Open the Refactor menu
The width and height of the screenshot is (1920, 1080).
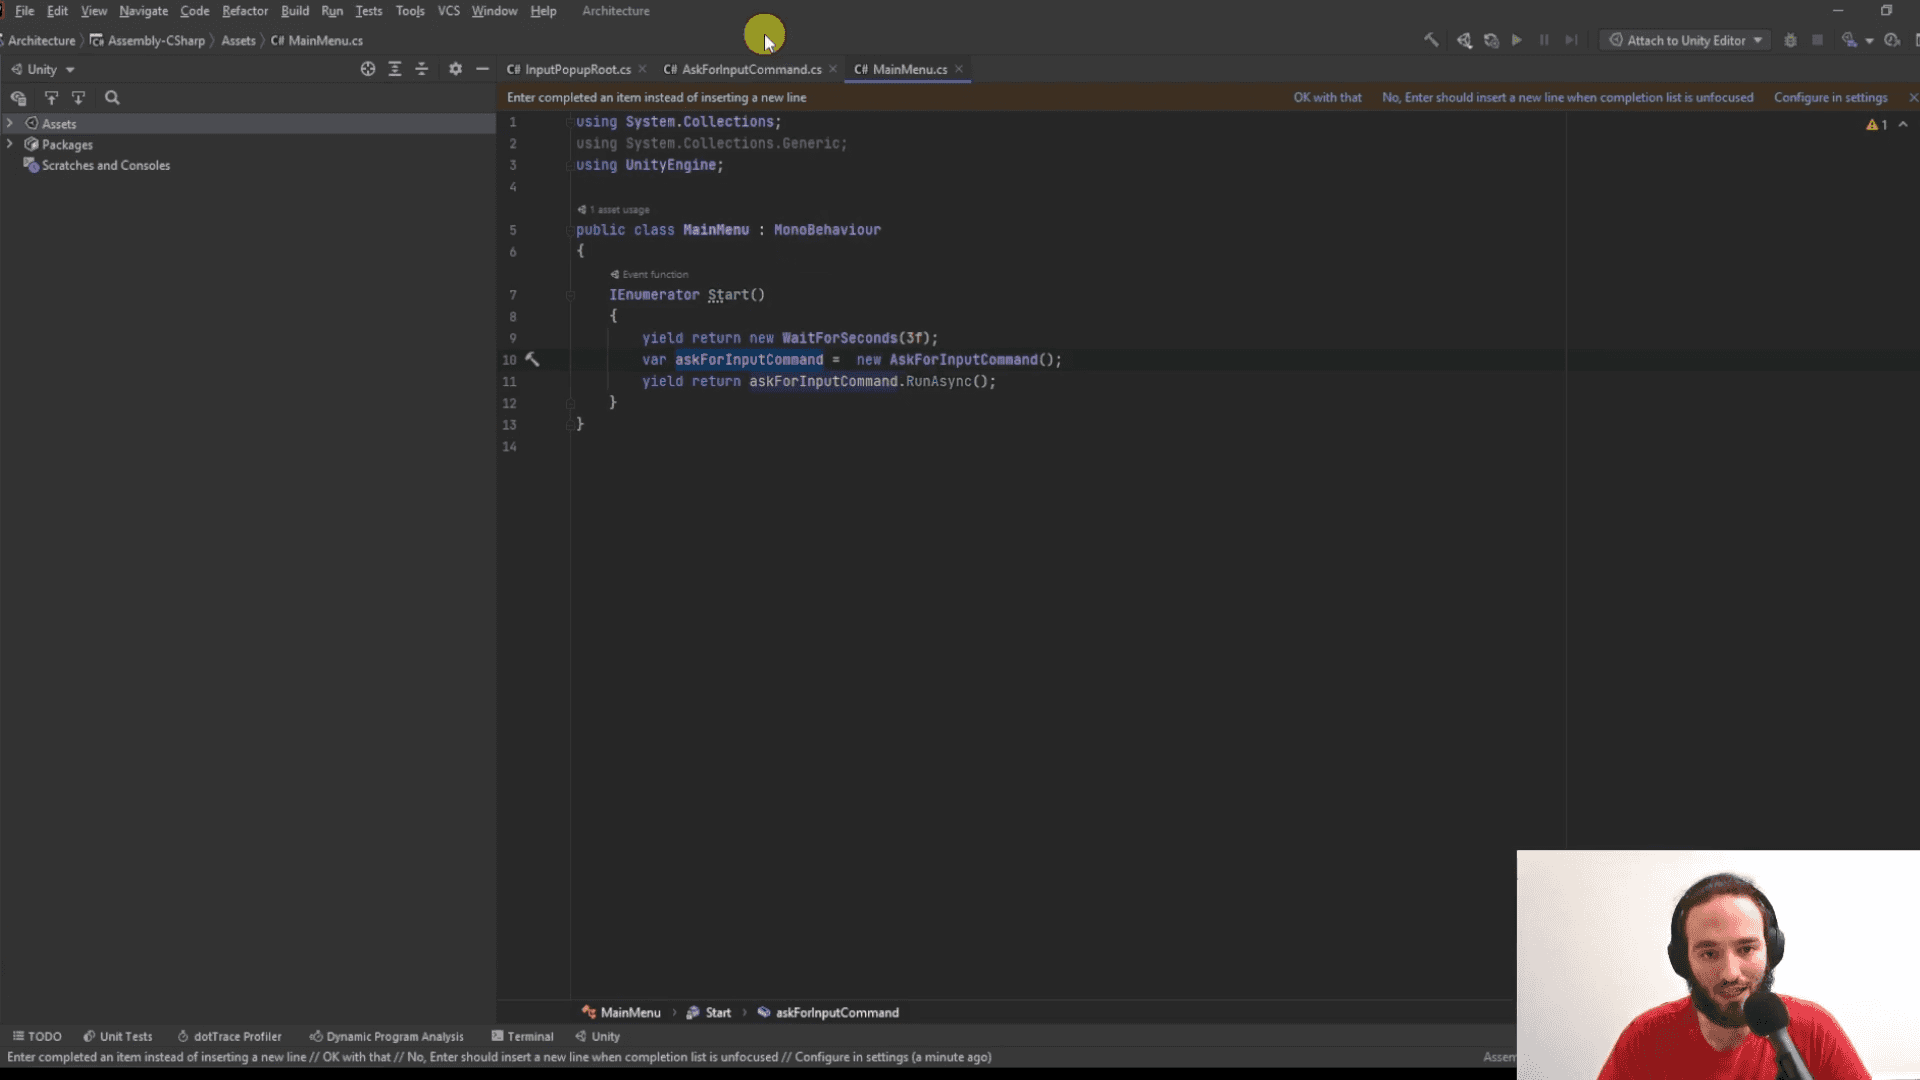point(245,11)
